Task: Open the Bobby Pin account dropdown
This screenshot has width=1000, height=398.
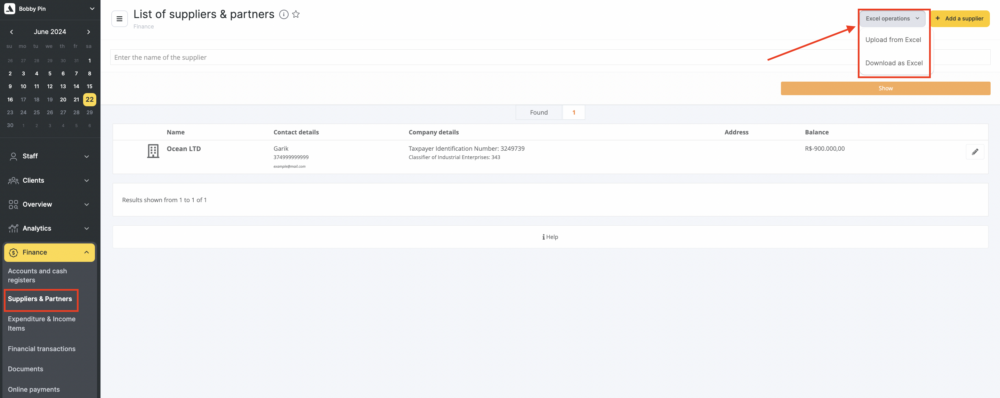Action: pos(50,9)
